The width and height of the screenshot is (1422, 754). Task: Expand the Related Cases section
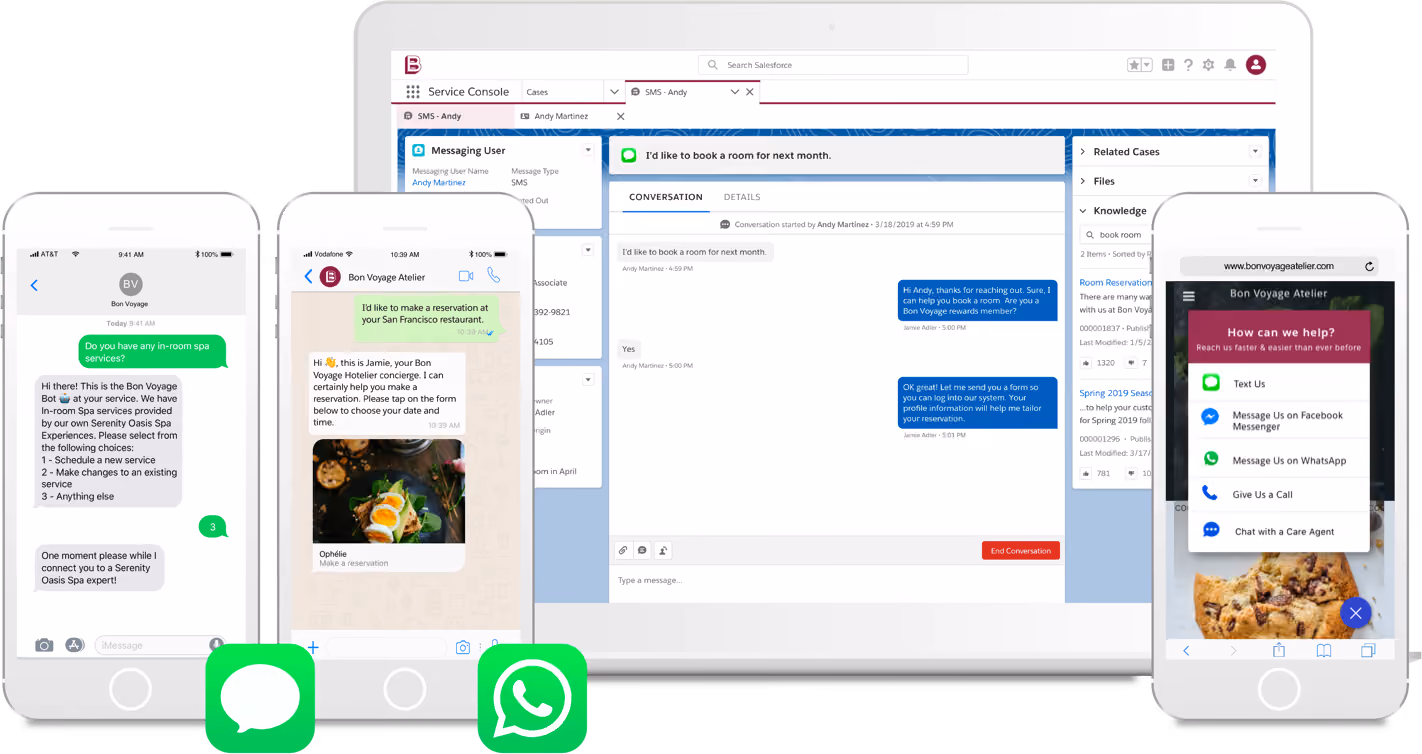pyautogui.click(x=1083, y=152)
